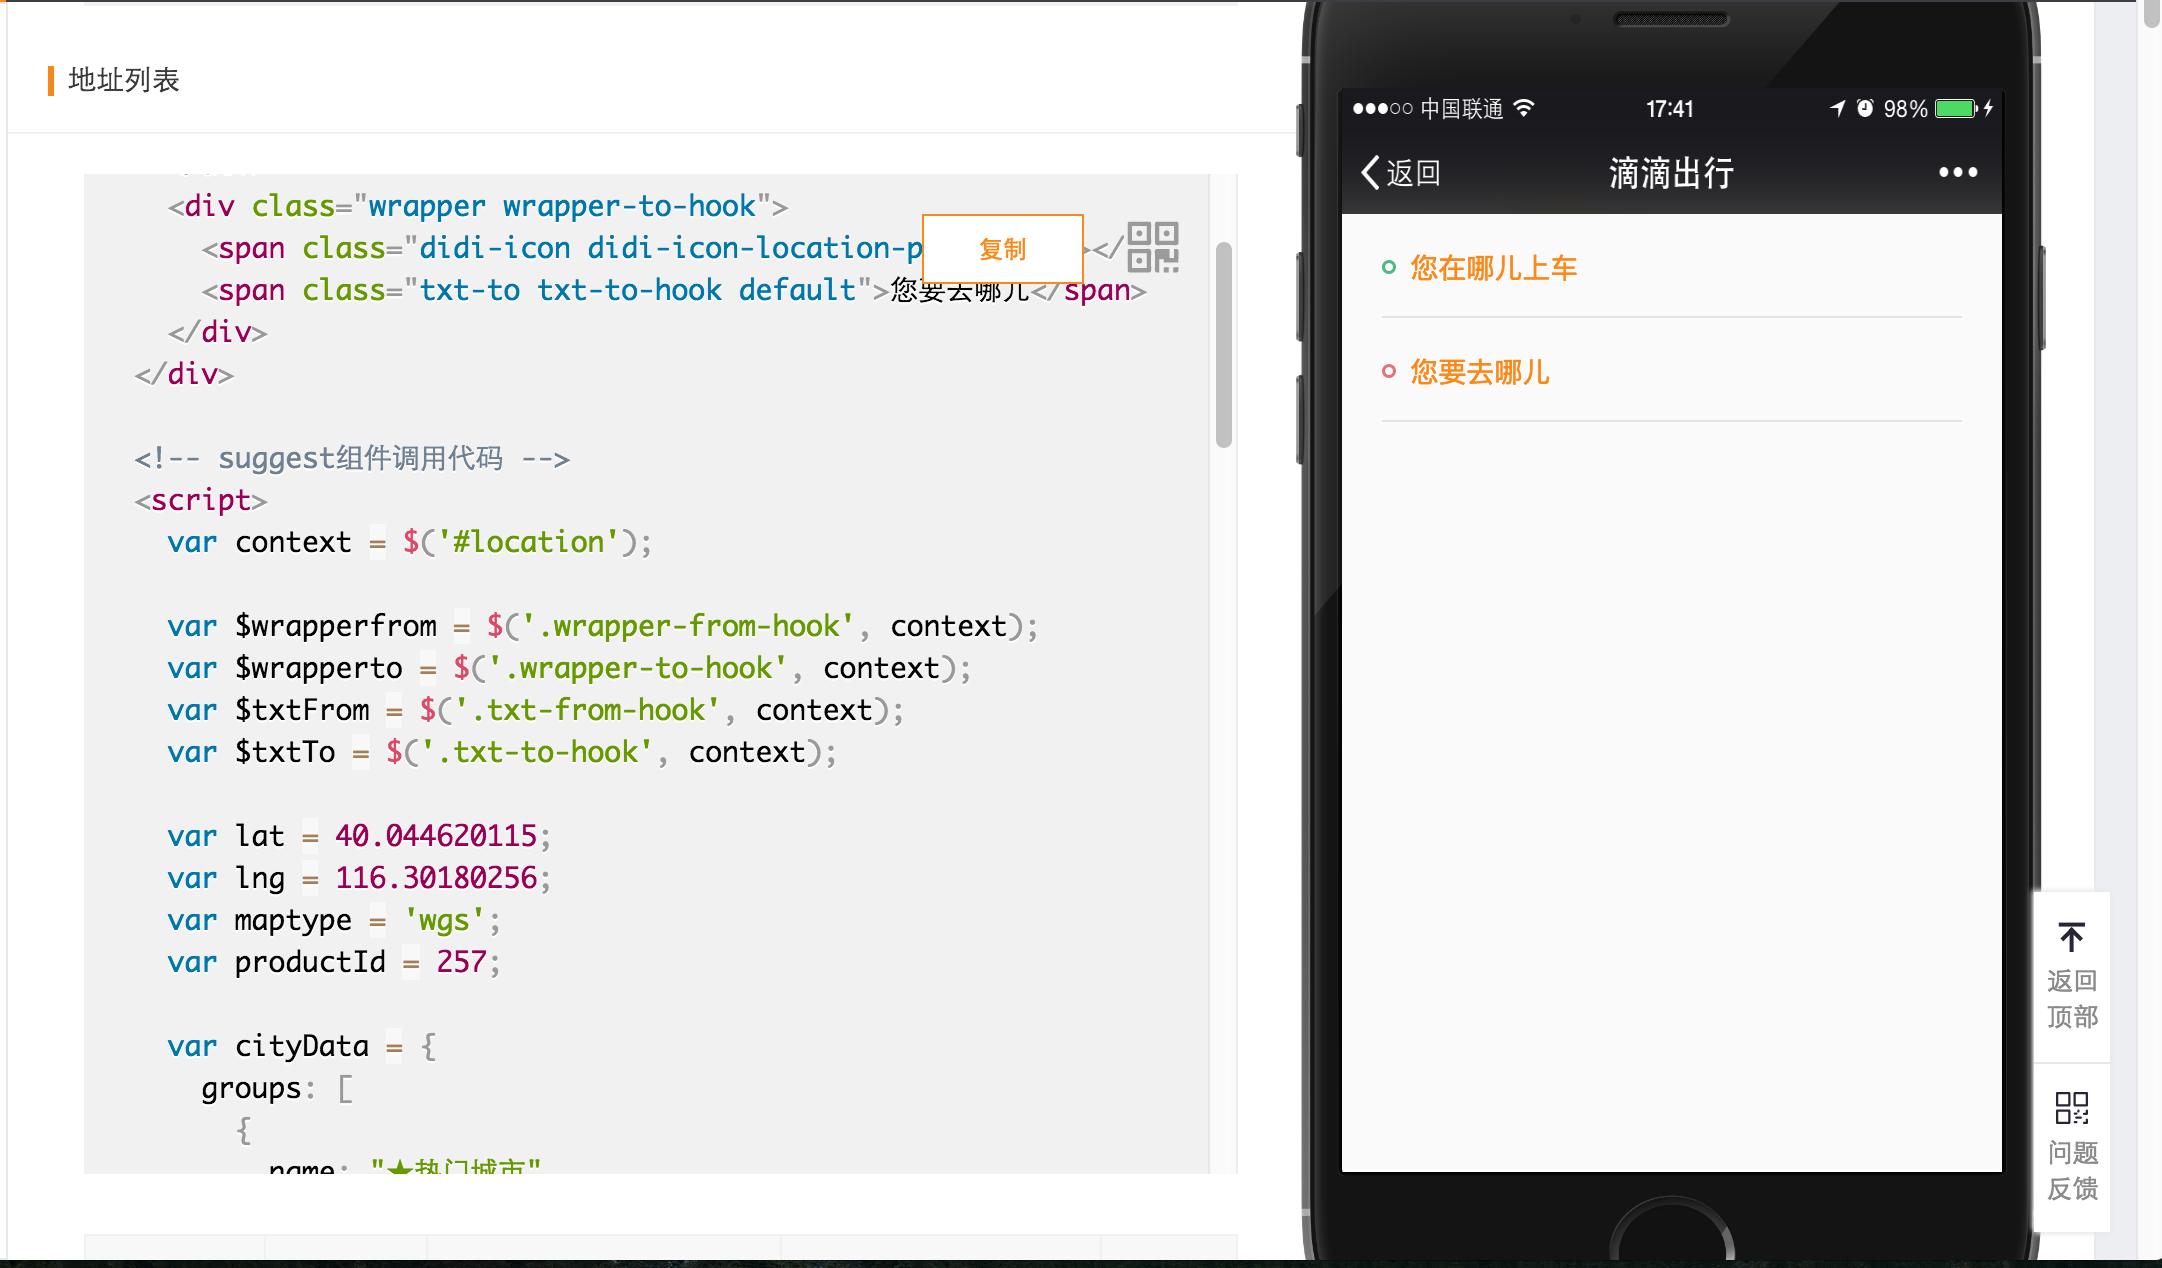Click the "wrapper wrapper-to-hook" class string
The width and height of the screenshot is (2162, 1268).
562,206
